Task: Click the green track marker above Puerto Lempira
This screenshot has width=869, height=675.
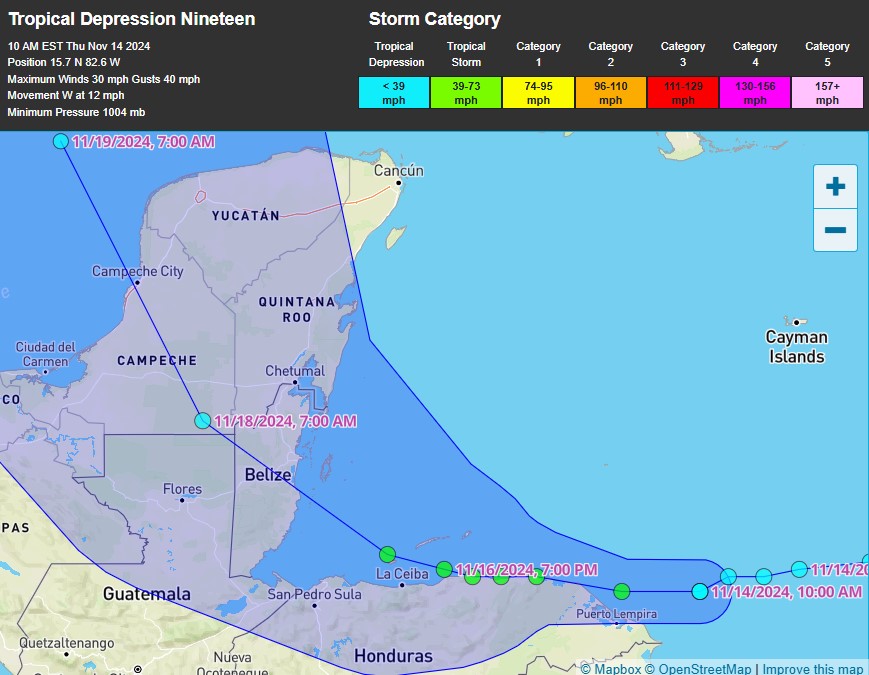Action: coord(622,591)
